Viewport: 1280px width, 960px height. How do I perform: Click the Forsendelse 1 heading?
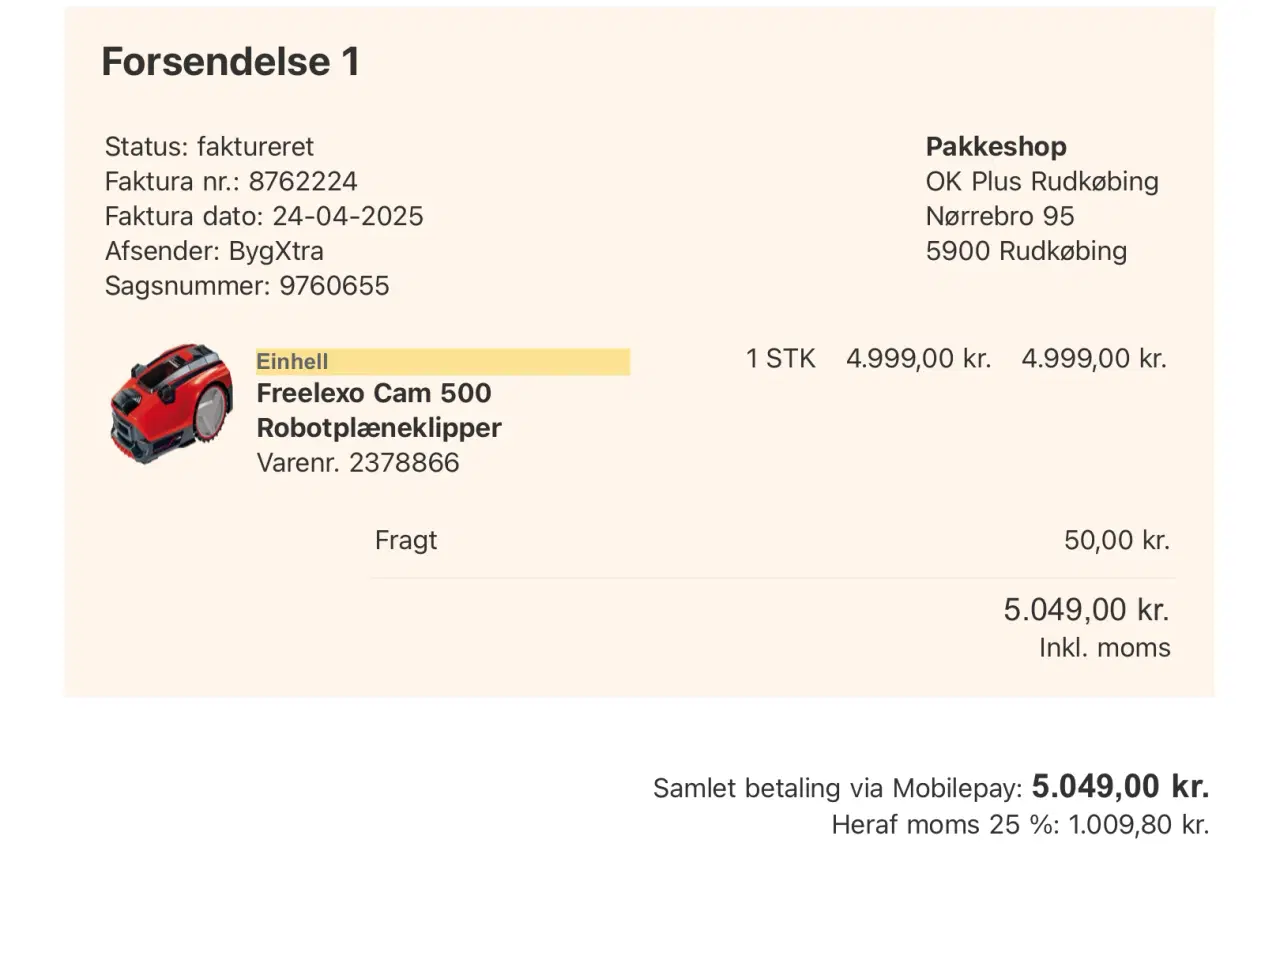click(230, 62)
